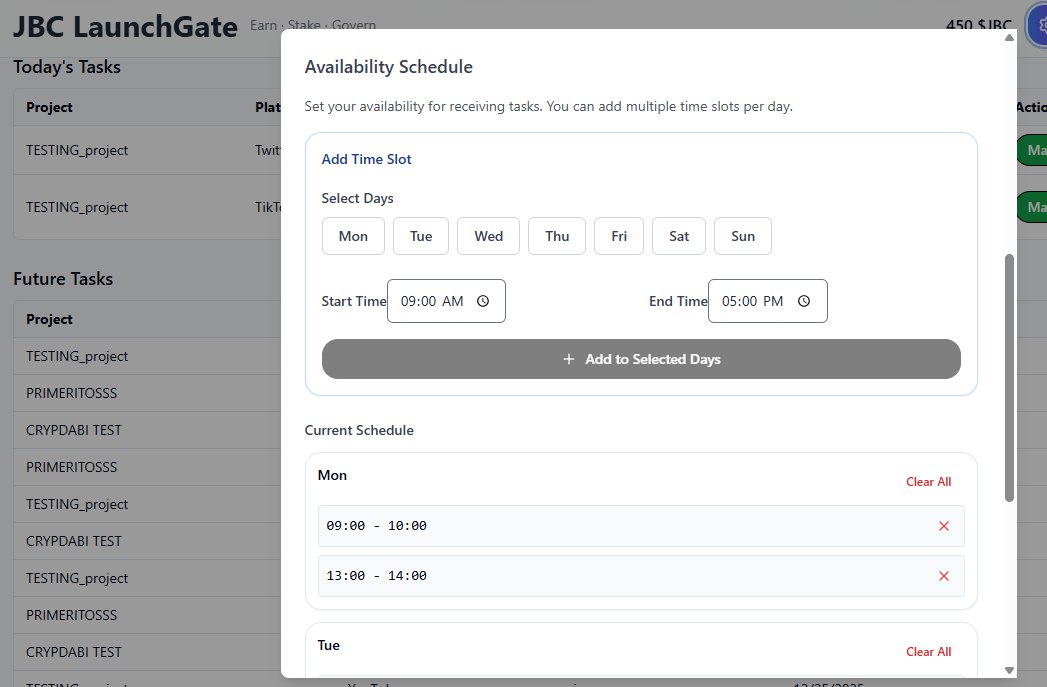Click the JBC LaunchGate title
Viewport: 1047px width, 687px height.
[125, 27]
